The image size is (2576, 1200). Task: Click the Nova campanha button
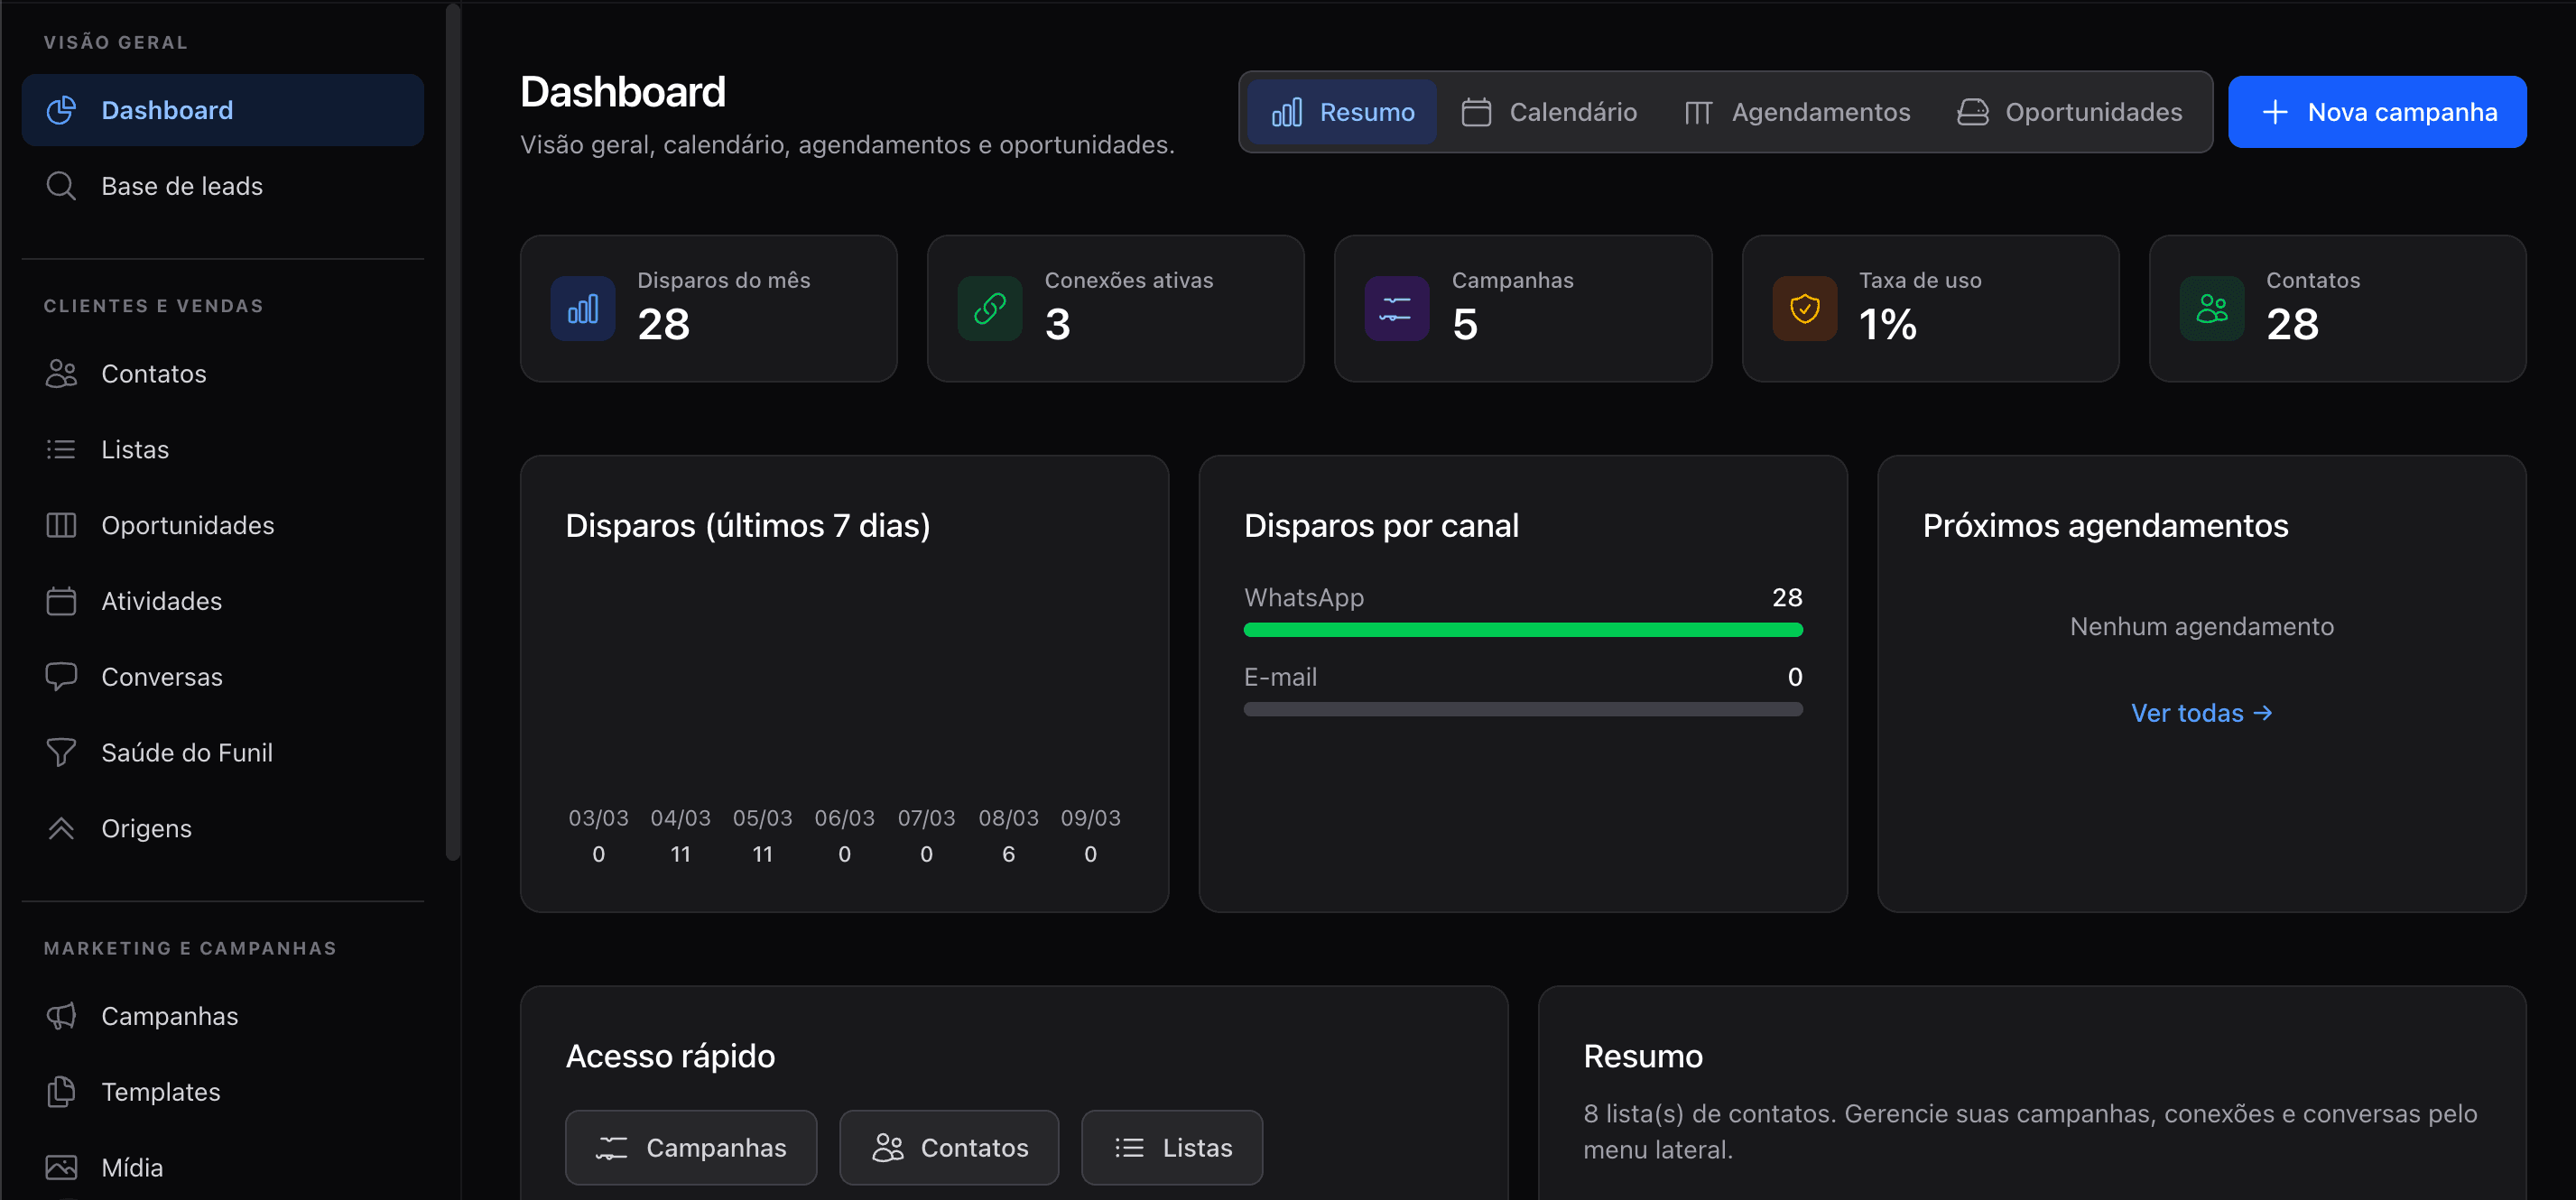(2378, 111)
